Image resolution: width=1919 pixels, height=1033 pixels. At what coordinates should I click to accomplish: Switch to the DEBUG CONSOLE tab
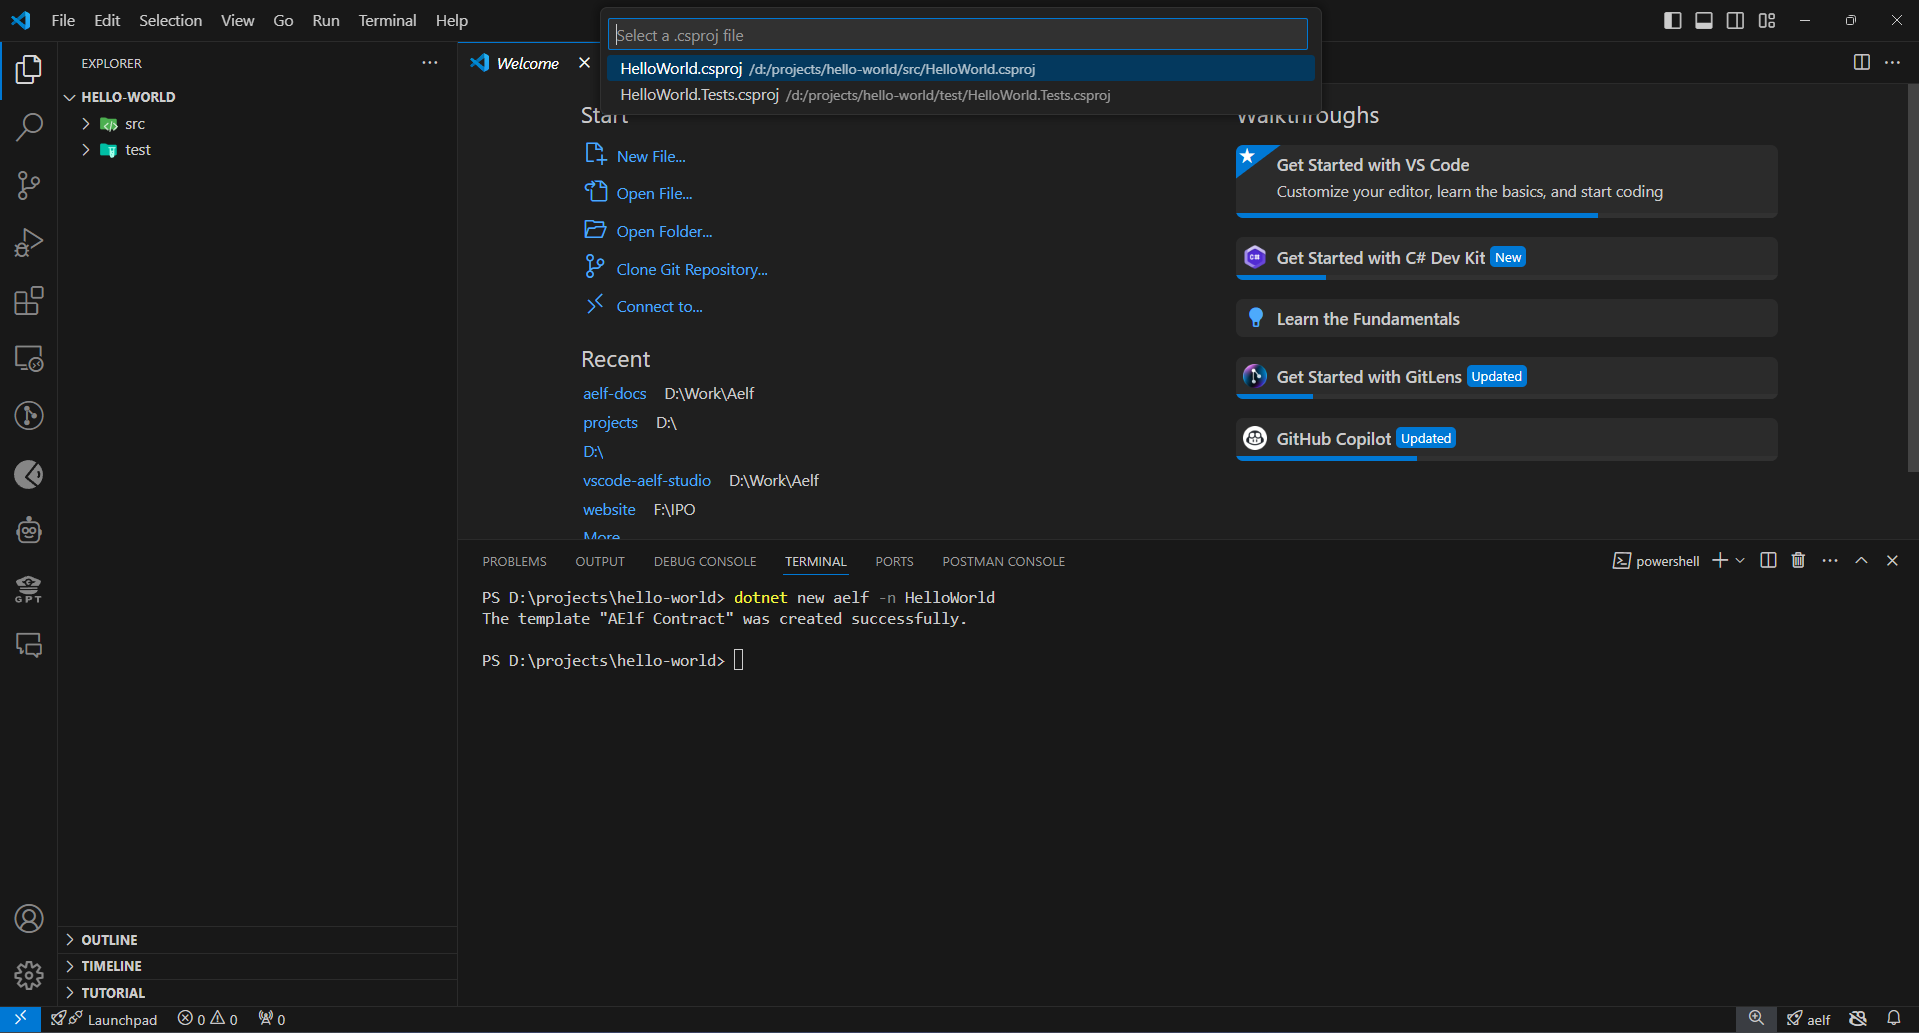click(705, 562)
